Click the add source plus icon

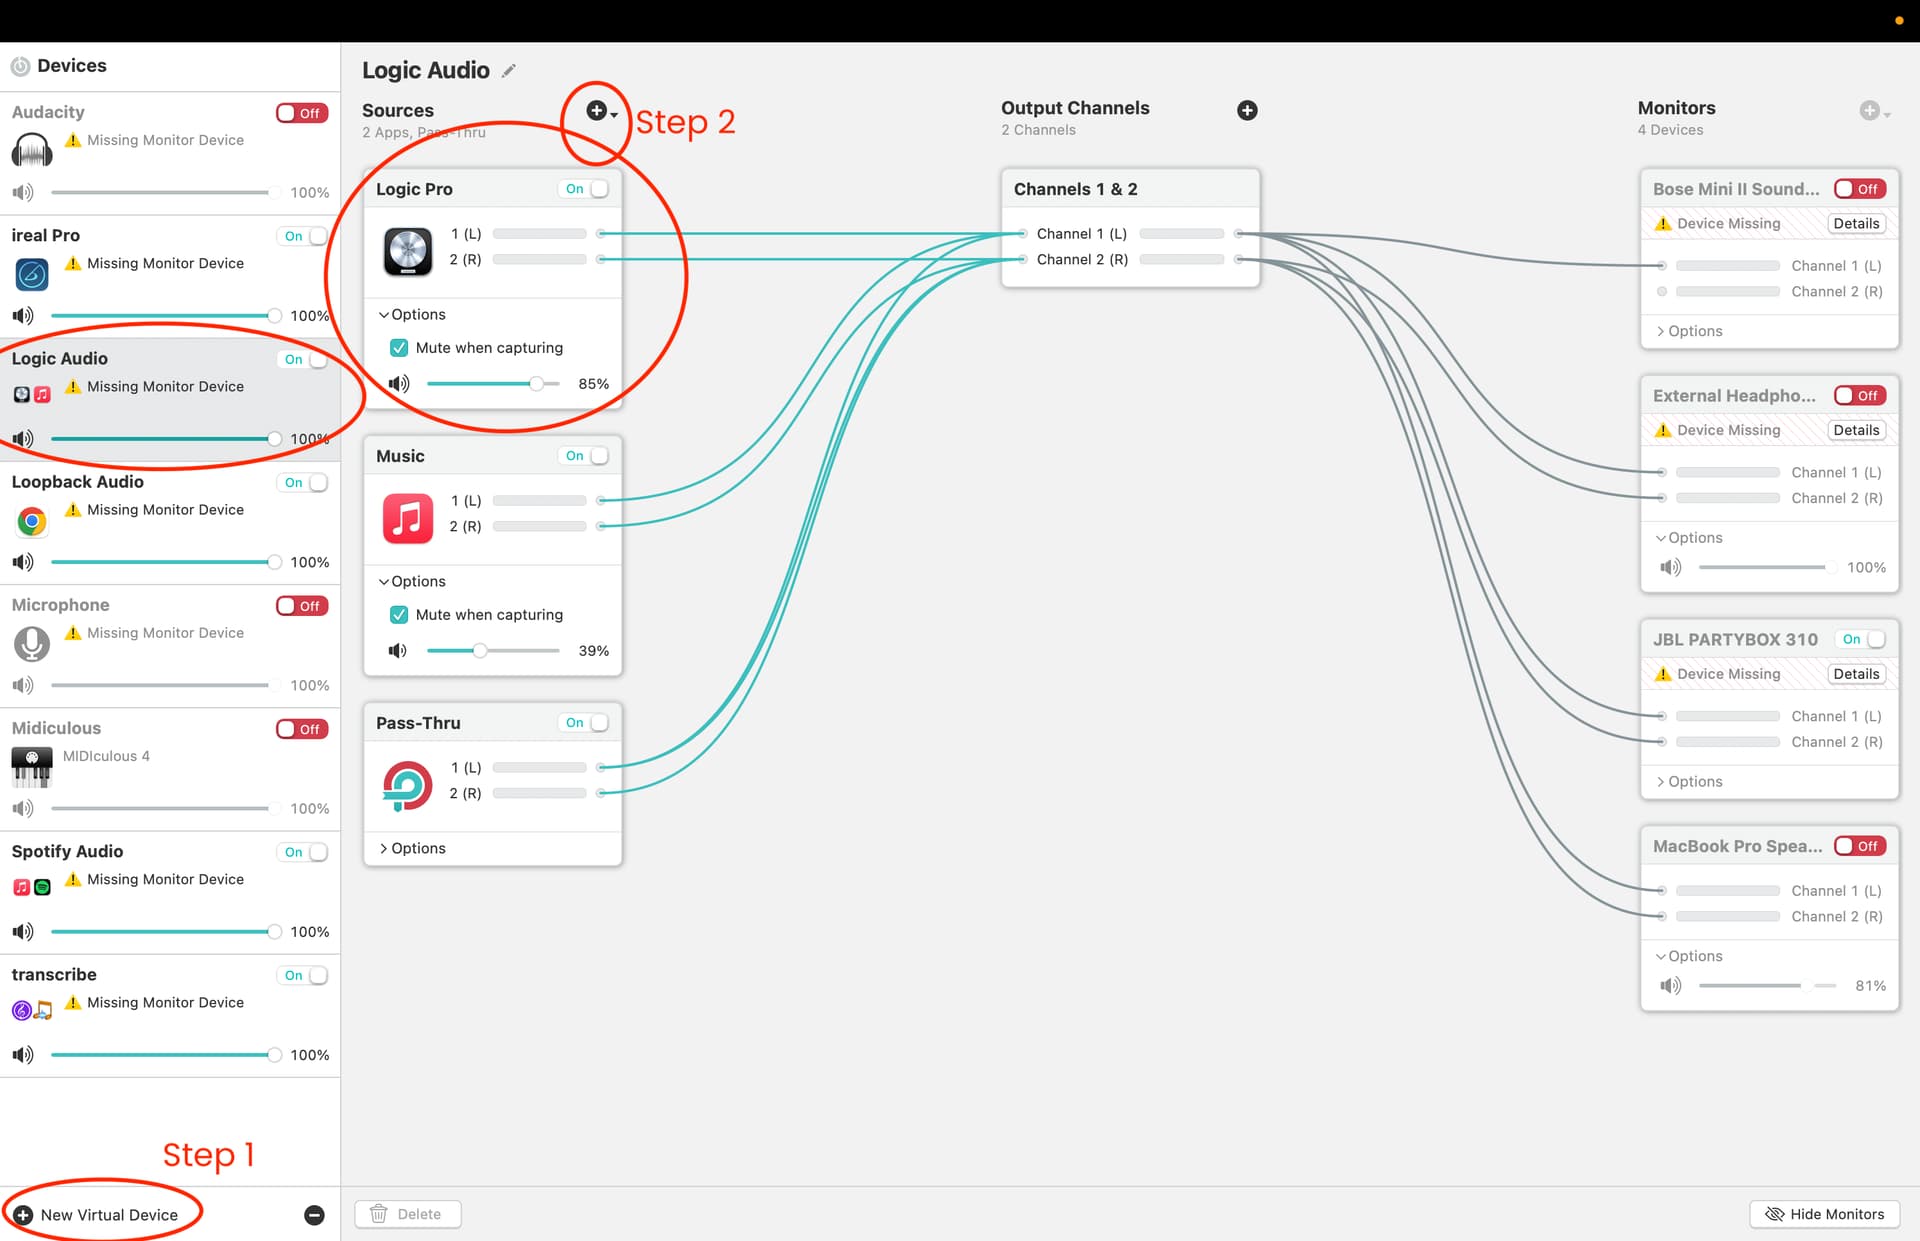(x=597, y=111)
